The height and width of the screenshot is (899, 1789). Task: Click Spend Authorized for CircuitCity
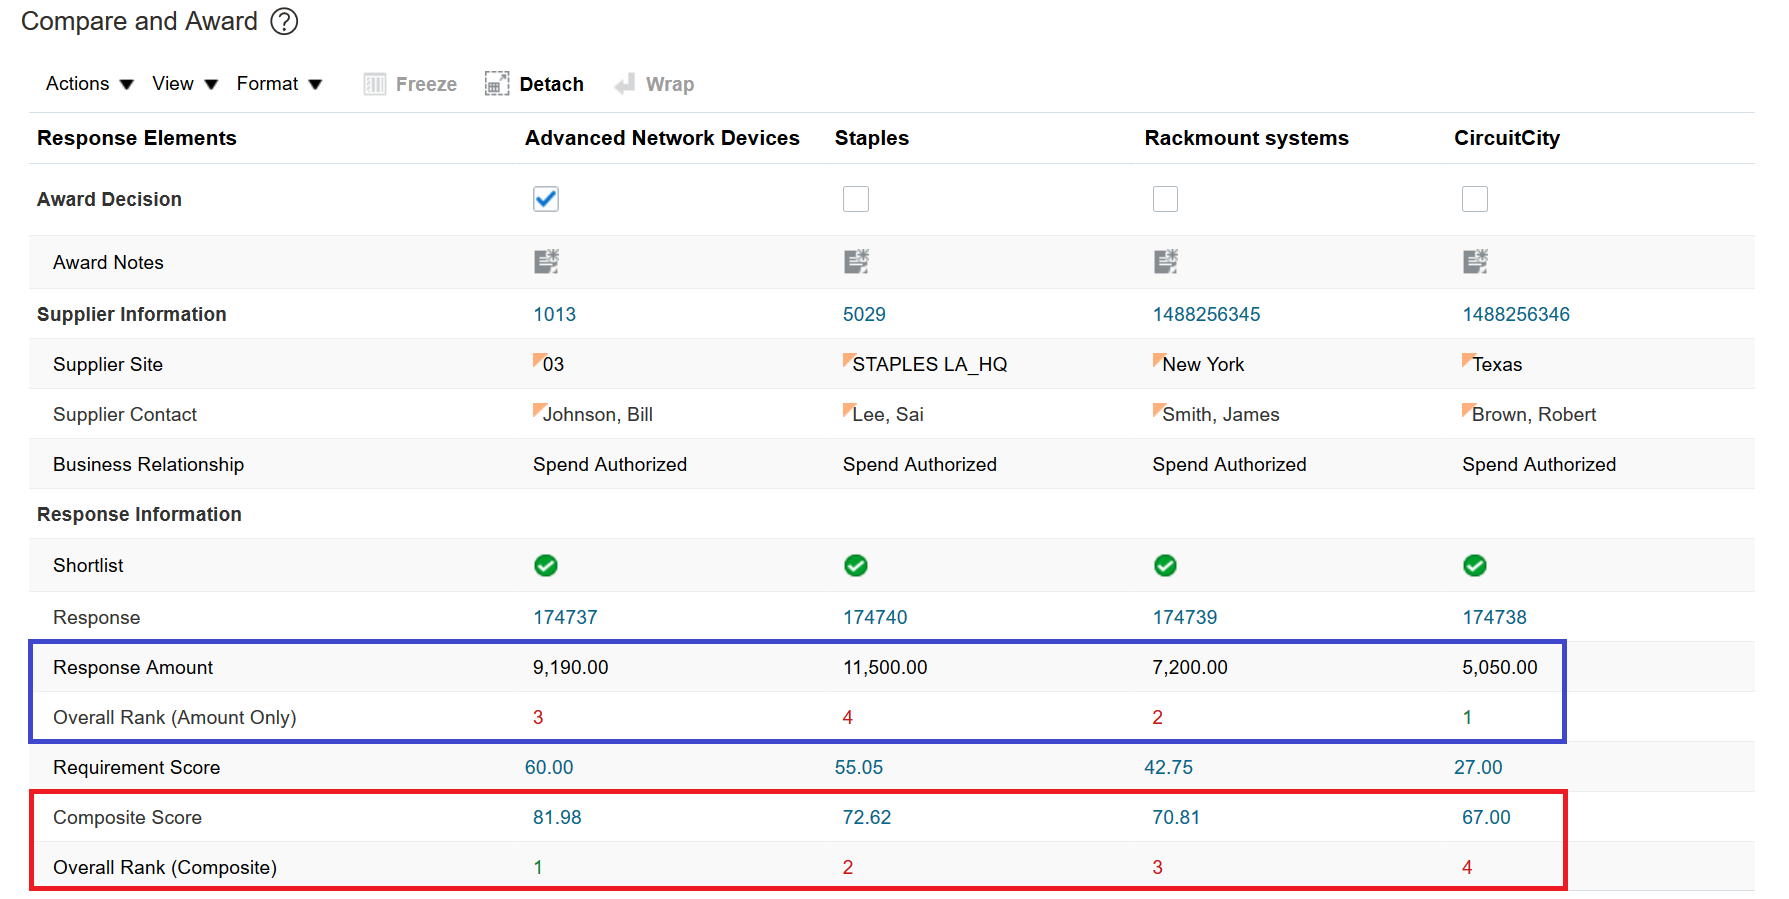pyautogui.click(x=1539, y=464)
